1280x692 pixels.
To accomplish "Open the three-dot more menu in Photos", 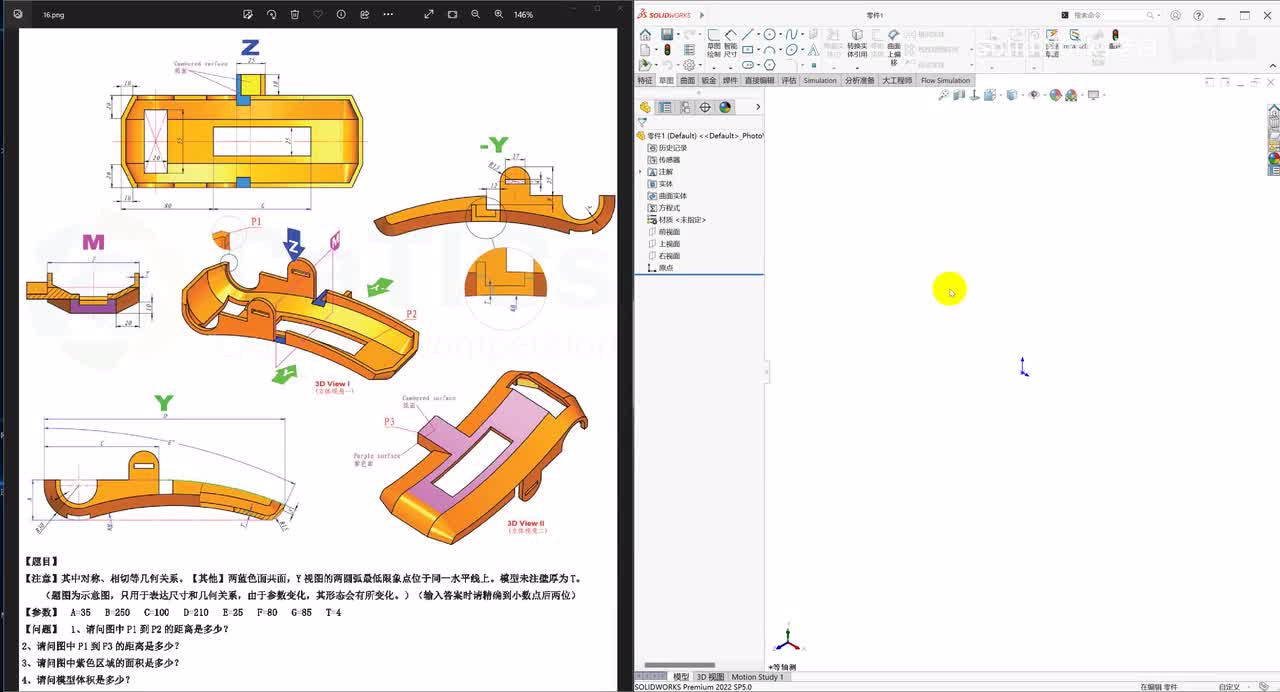I will [388, 15].
